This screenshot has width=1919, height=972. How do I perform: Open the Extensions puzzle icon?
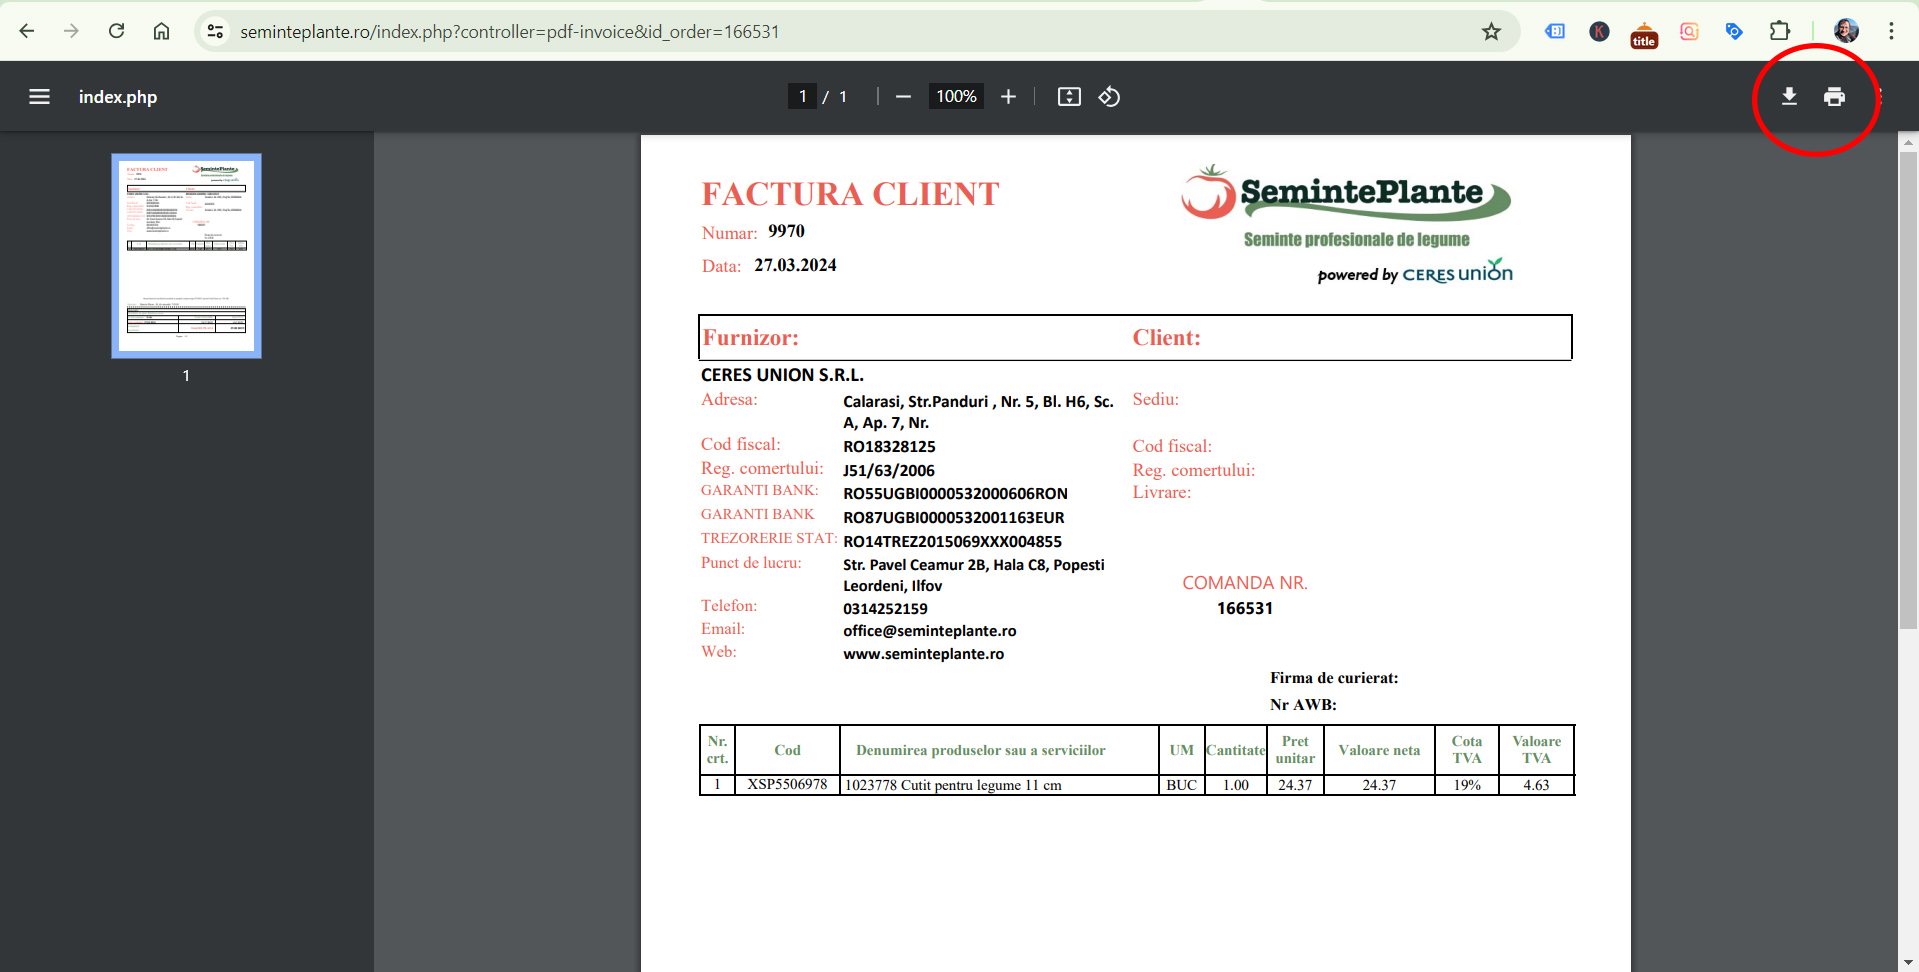(1780, 31)
